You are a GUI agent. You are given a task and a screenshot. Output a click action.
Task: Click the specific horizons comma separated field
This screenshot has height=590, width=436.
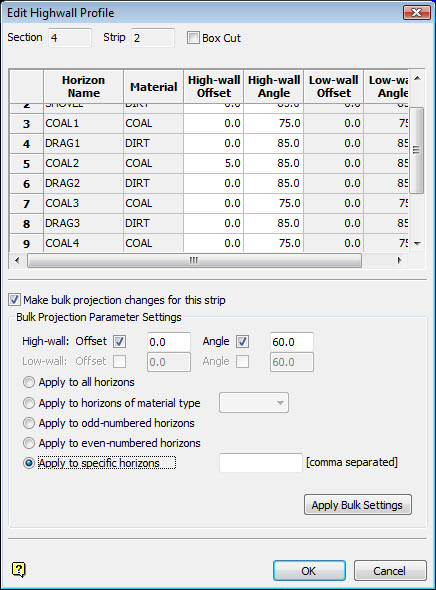(x=260, y=462)
